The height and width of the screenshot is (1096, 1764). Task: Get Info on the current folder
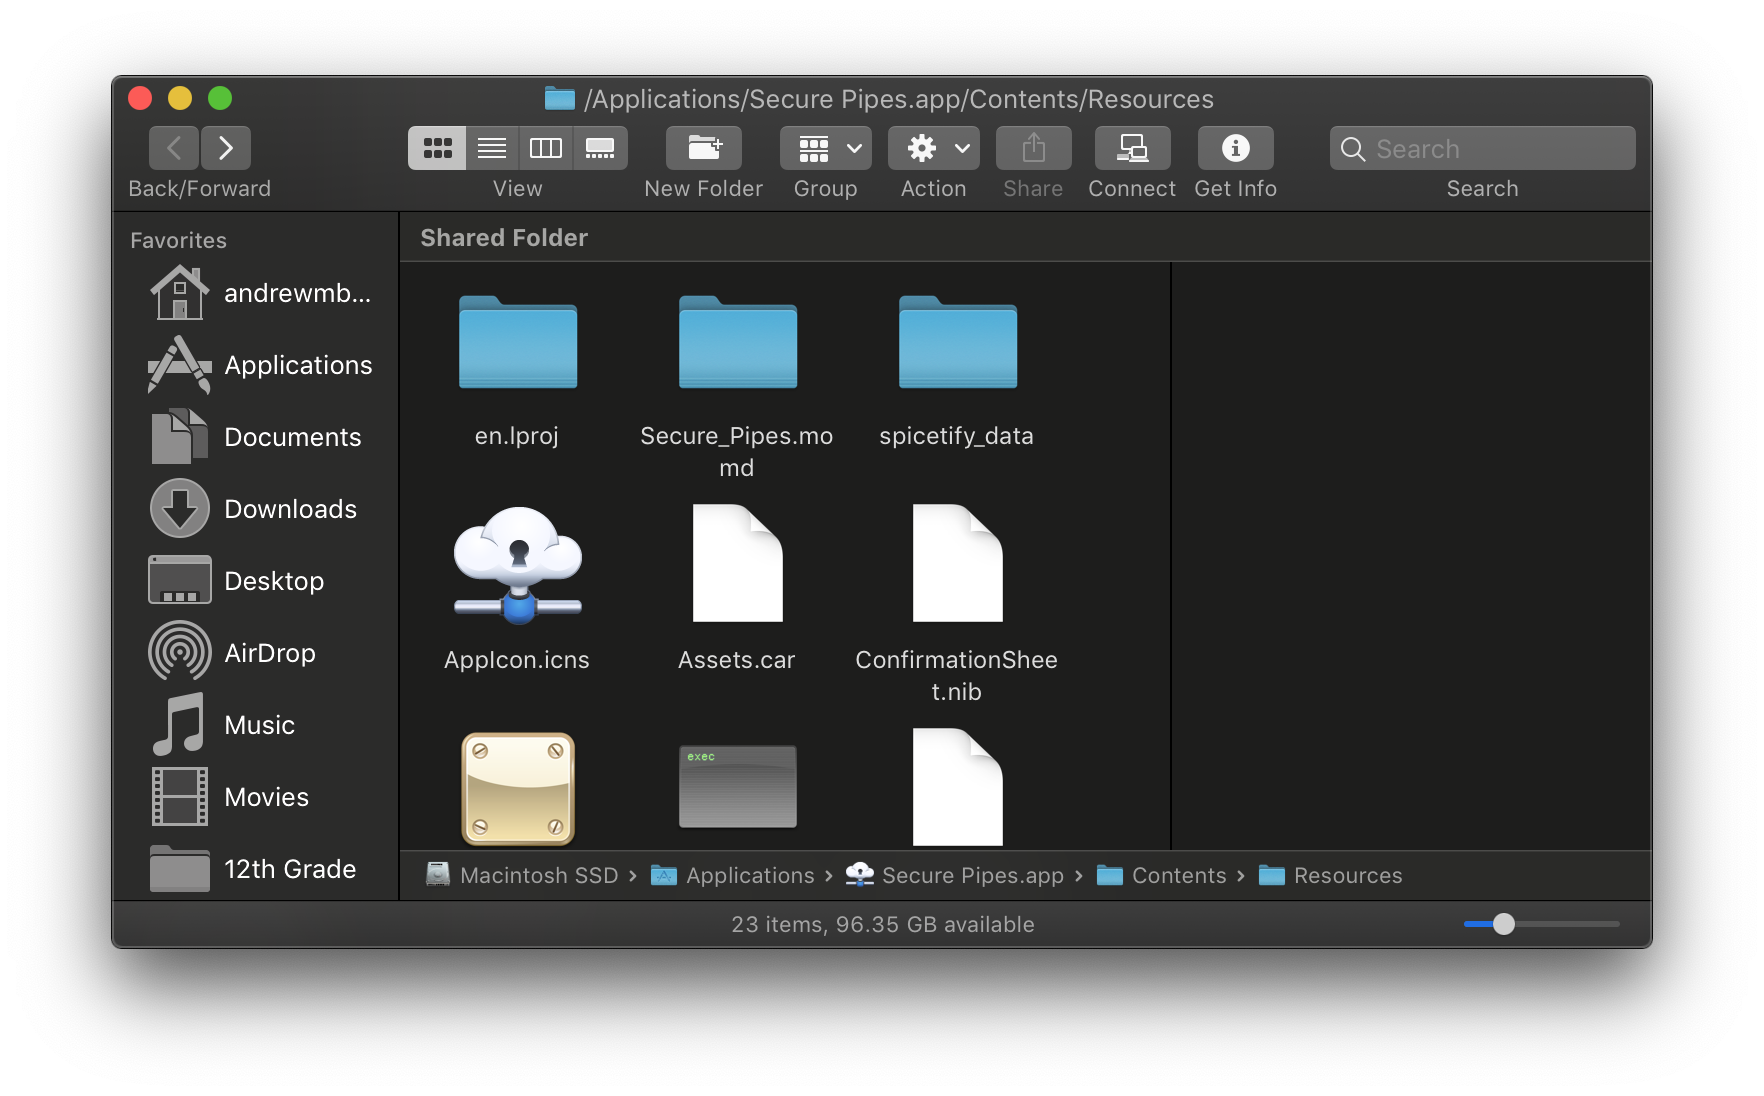pyautogui.click(x=1235, y=147)
